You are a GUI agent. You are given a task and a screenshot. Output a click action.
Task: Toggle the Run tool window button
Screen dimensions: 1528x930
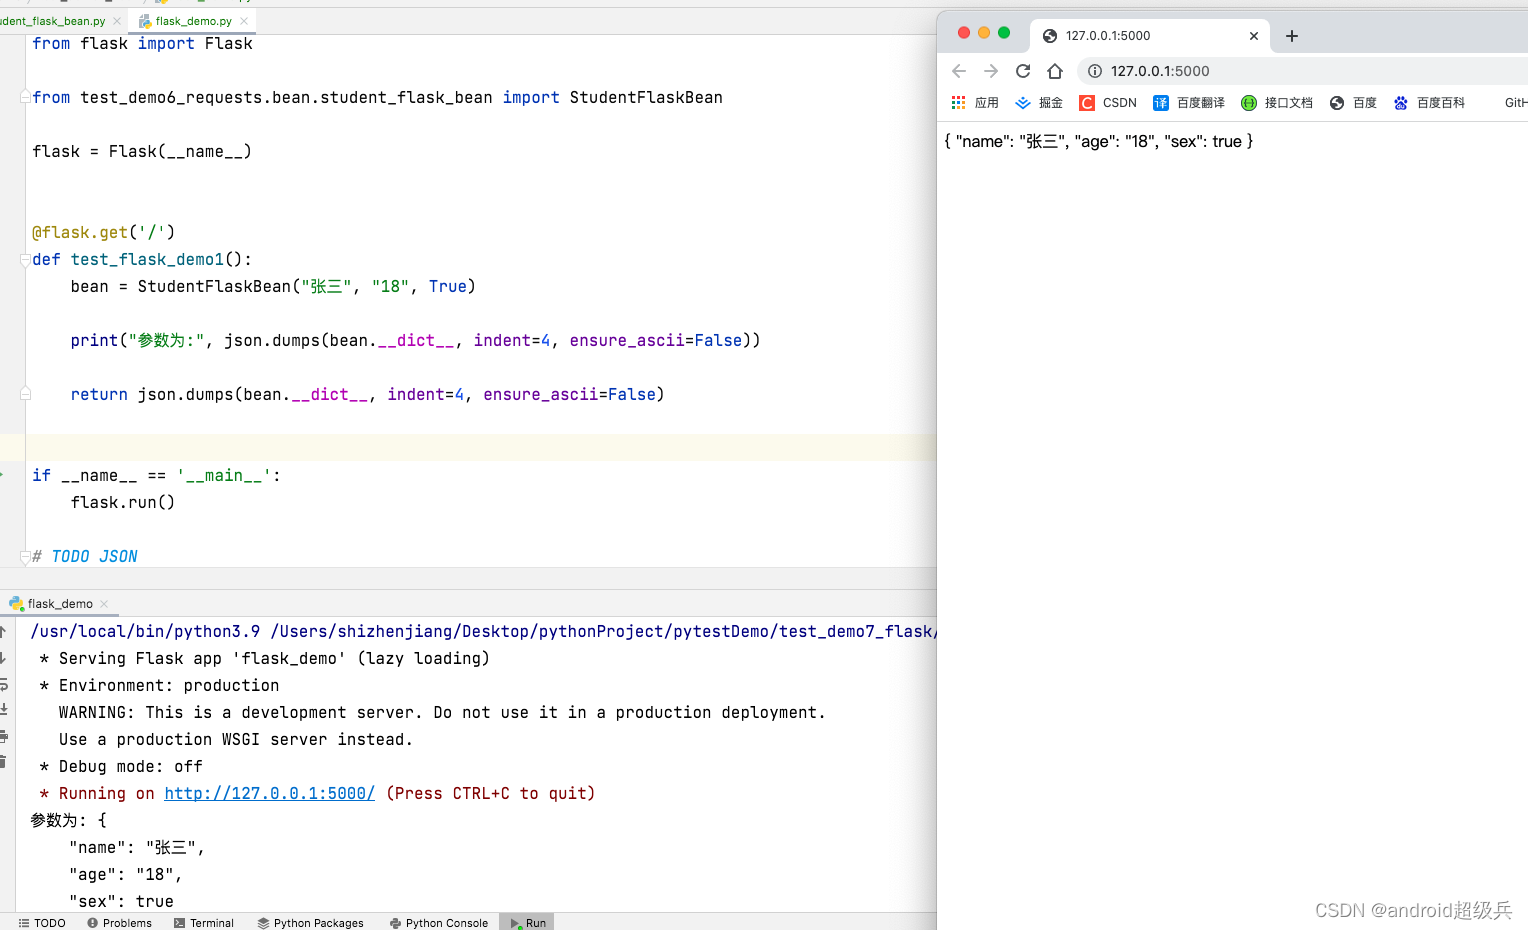527,923
